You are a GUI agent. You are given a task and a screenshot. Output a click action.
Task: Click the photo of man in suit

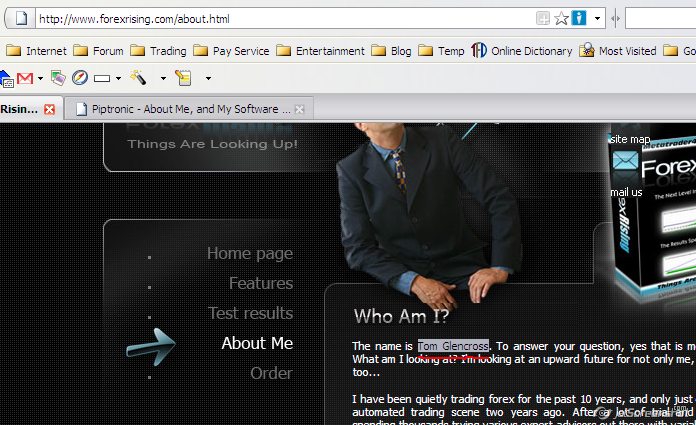coord(428,215)
